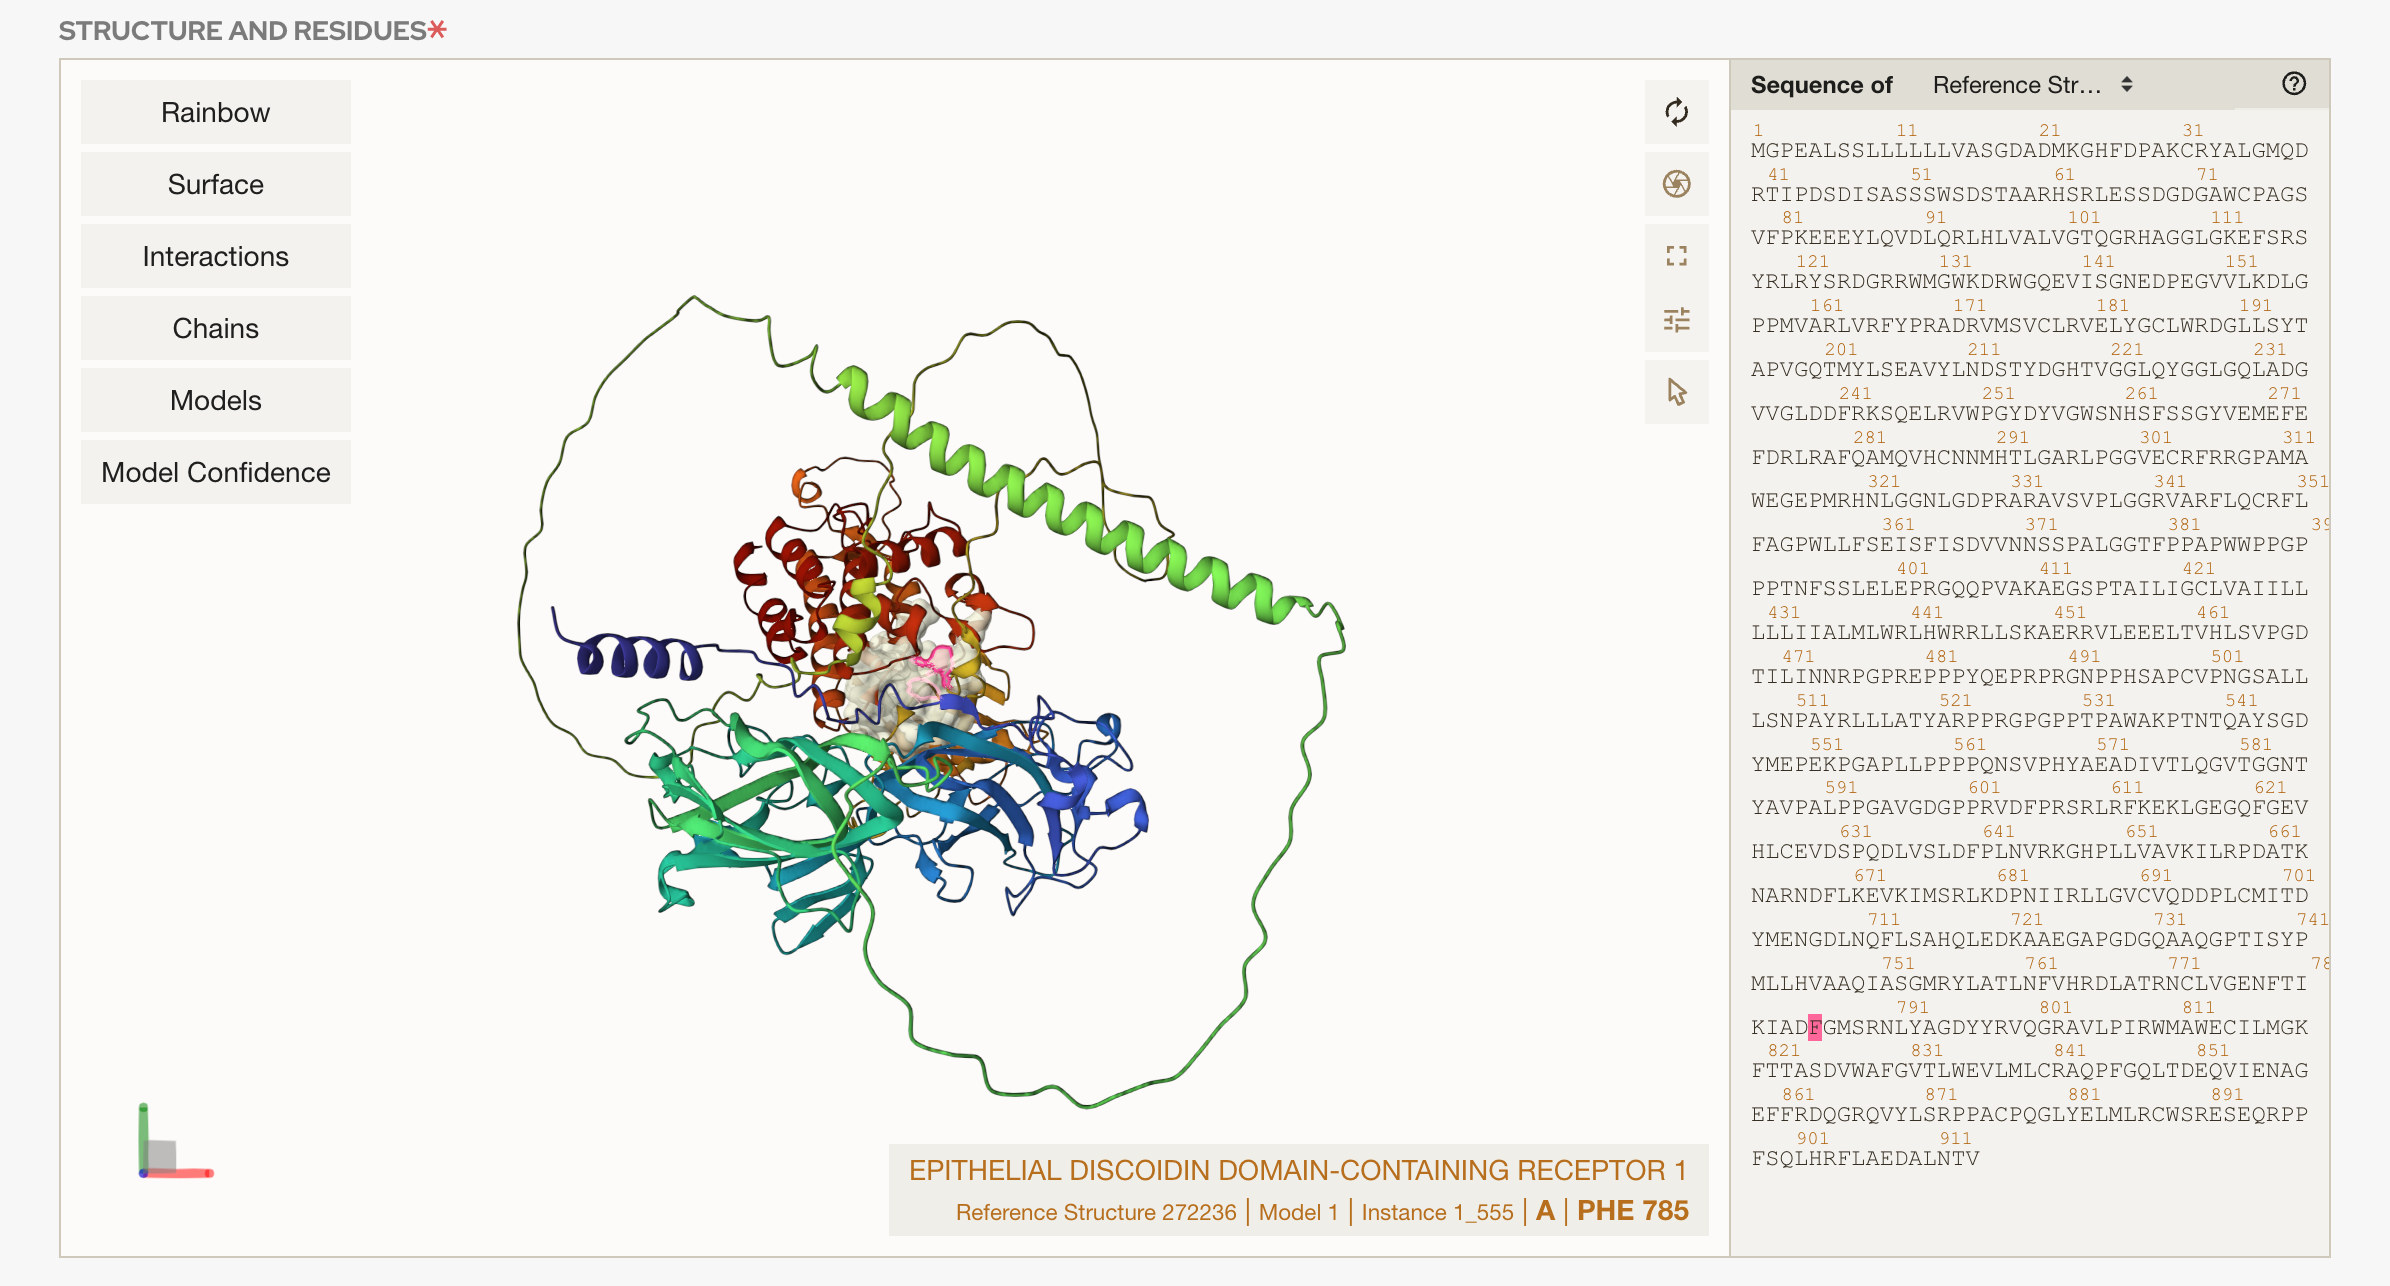The width and height of the screenshot is (2390, 1286).
Task: Select first residue M in sequence
Action: point(1758,151)
